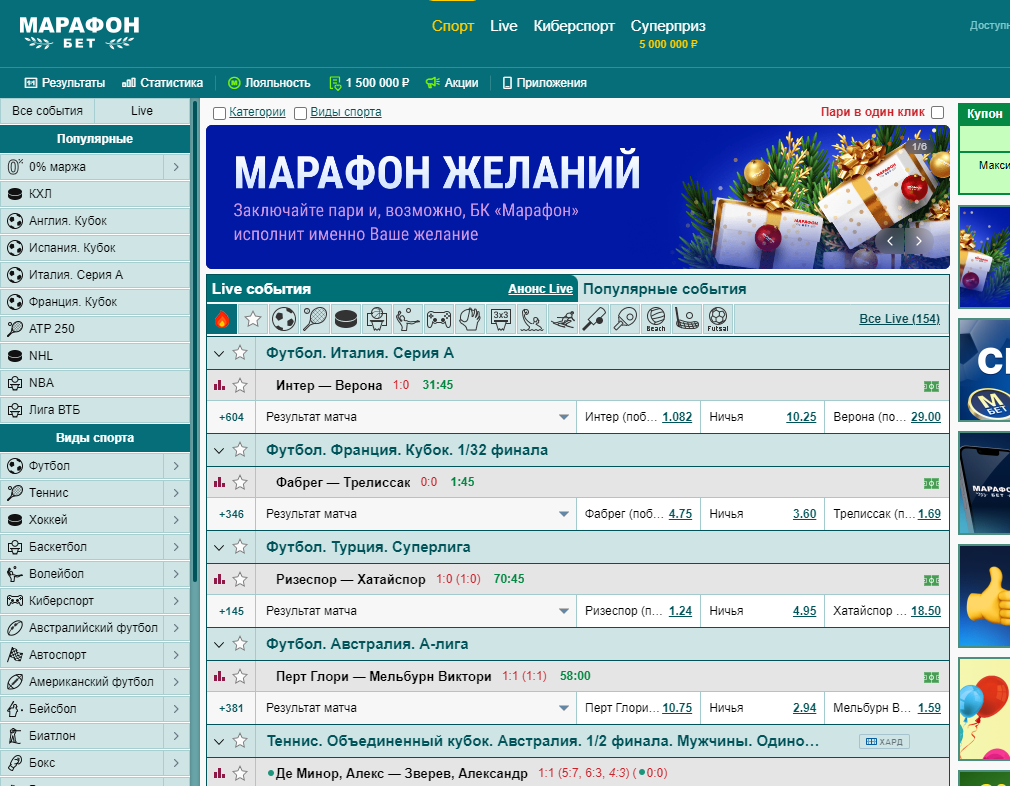Expand Киберспорт submenu arrow in sidebar
1010x786 pixels.
176,600
